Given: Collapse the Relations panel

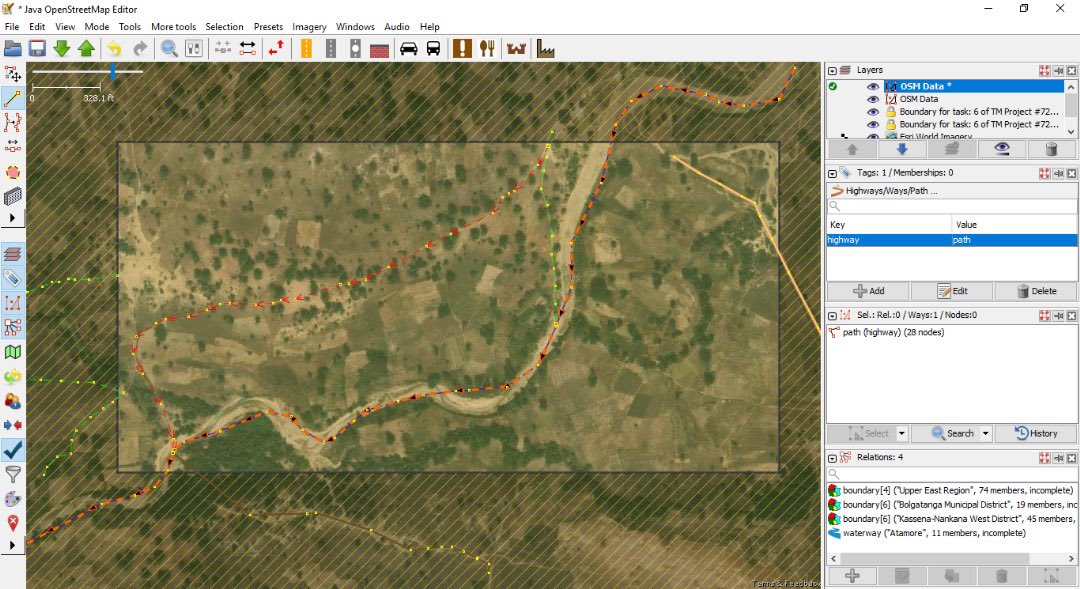Looking at the screenshot, I should click(x=832, y=457).
